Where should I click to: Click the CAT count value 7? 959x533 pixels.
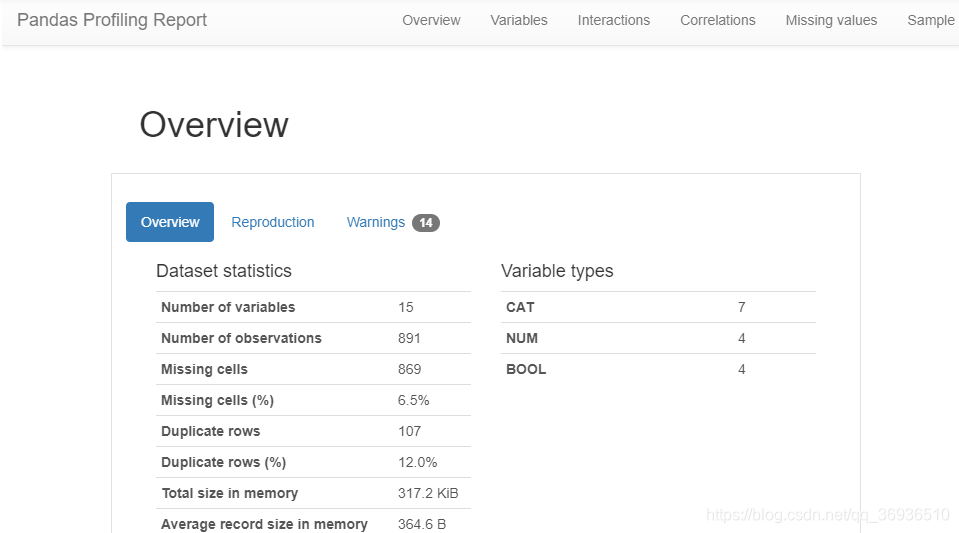[x=741, y=307]
